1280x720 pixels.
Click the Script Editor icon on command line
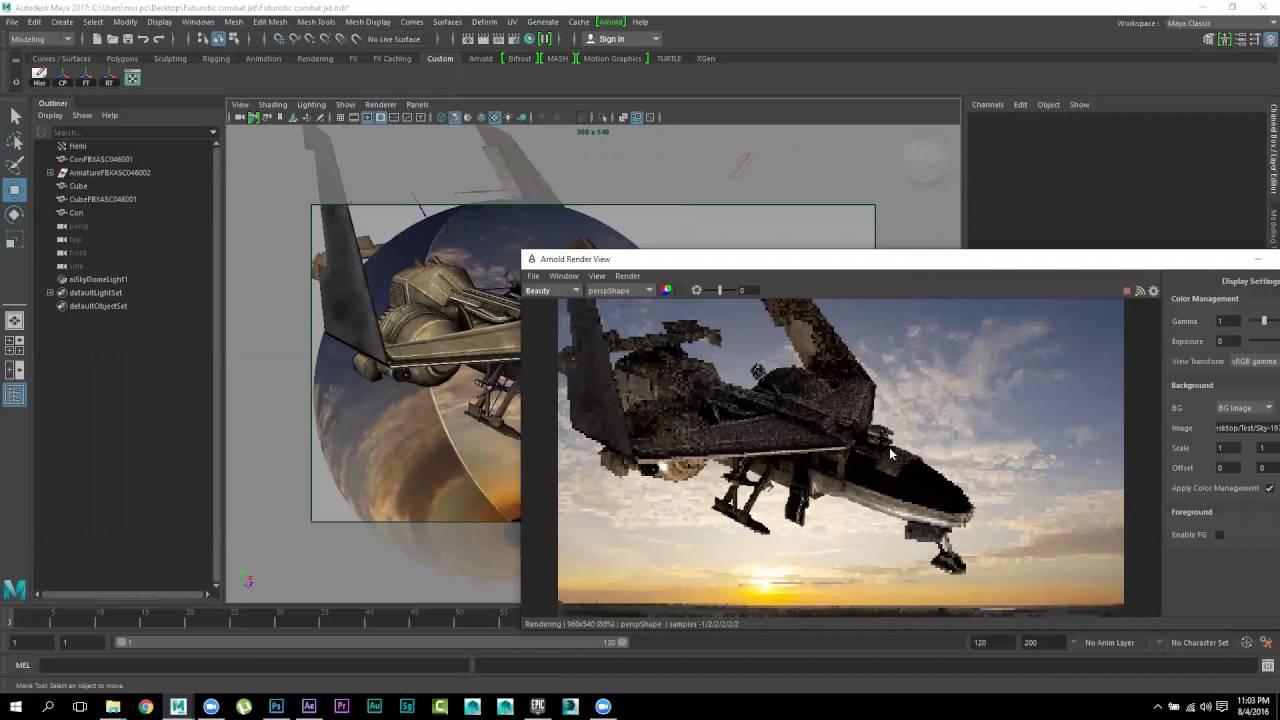click(1268, 665)
